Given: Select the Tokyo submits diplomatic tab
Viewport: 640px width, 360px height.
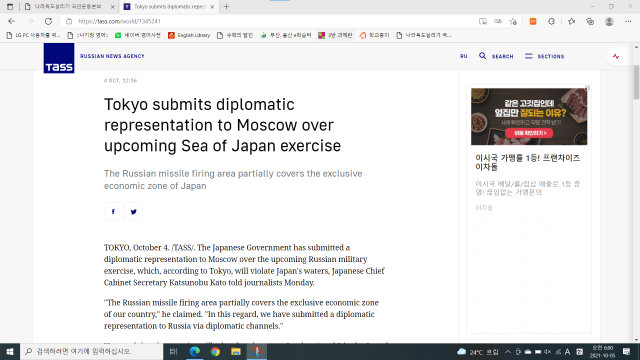Looking at the screenshot, I should tap(169, 7).
